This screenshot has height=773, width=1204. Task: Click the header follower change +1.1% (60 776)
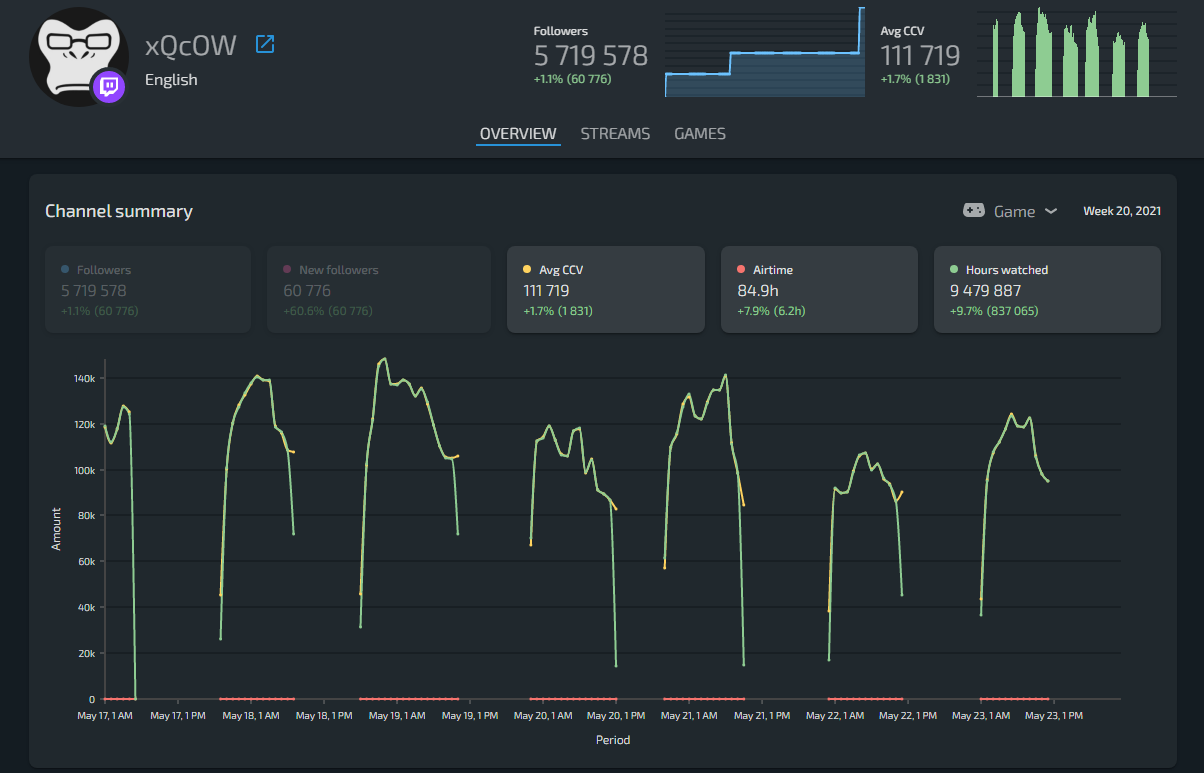coord(573,79)
